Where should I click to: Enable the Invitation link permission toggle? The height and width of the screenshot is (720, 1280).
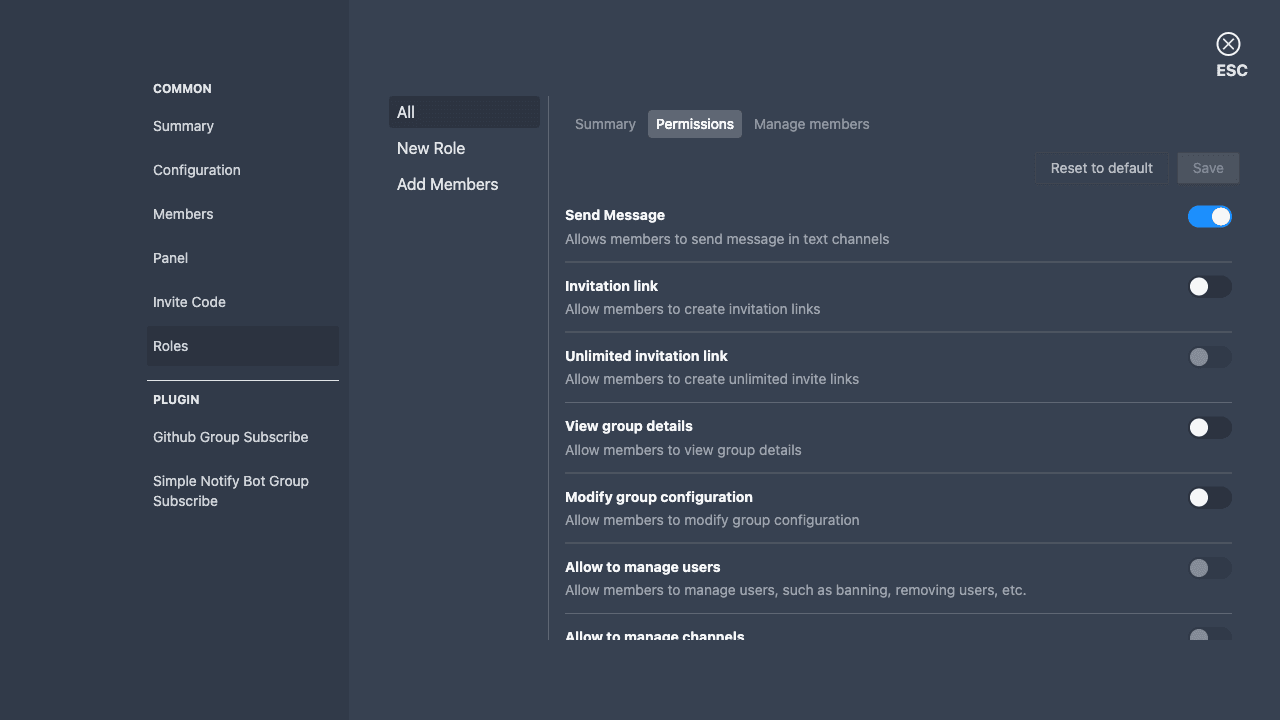tap(1209, 287)
